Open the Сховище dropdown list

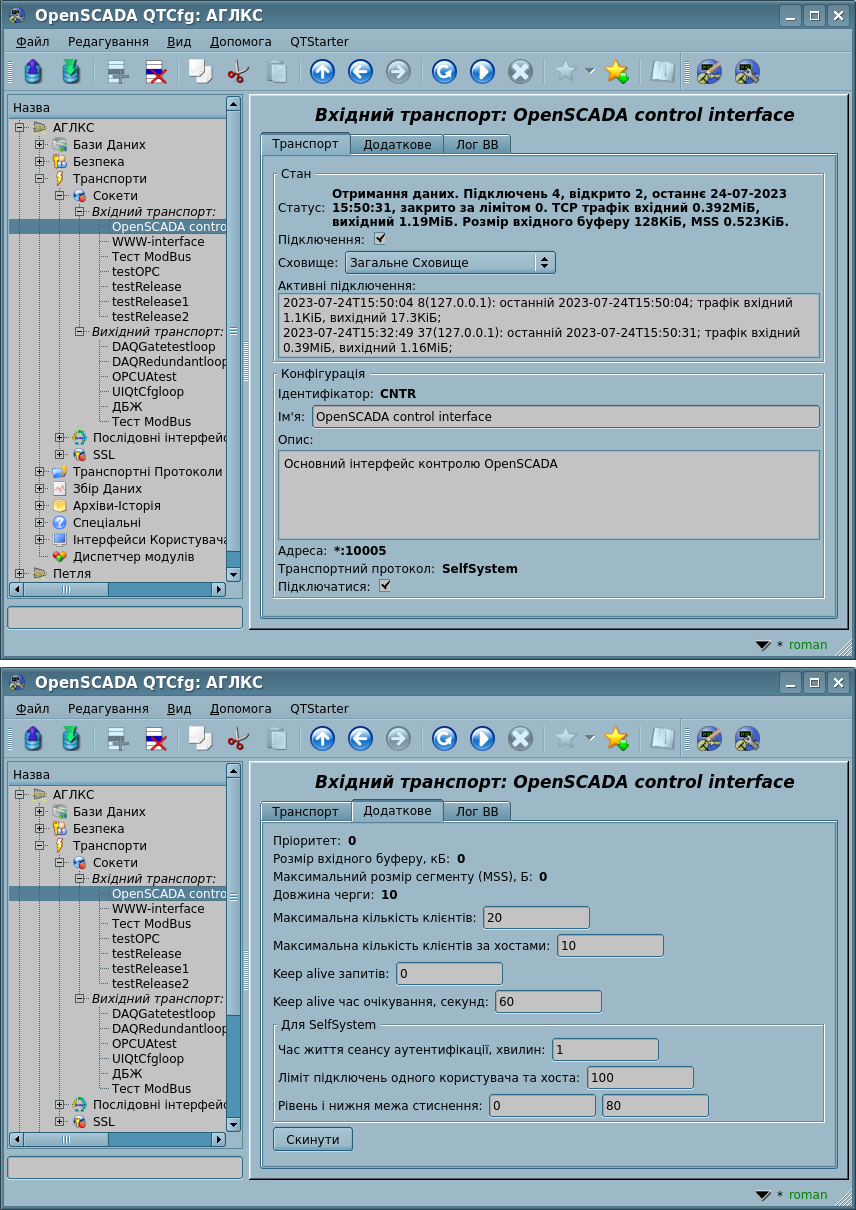point(449,262)
